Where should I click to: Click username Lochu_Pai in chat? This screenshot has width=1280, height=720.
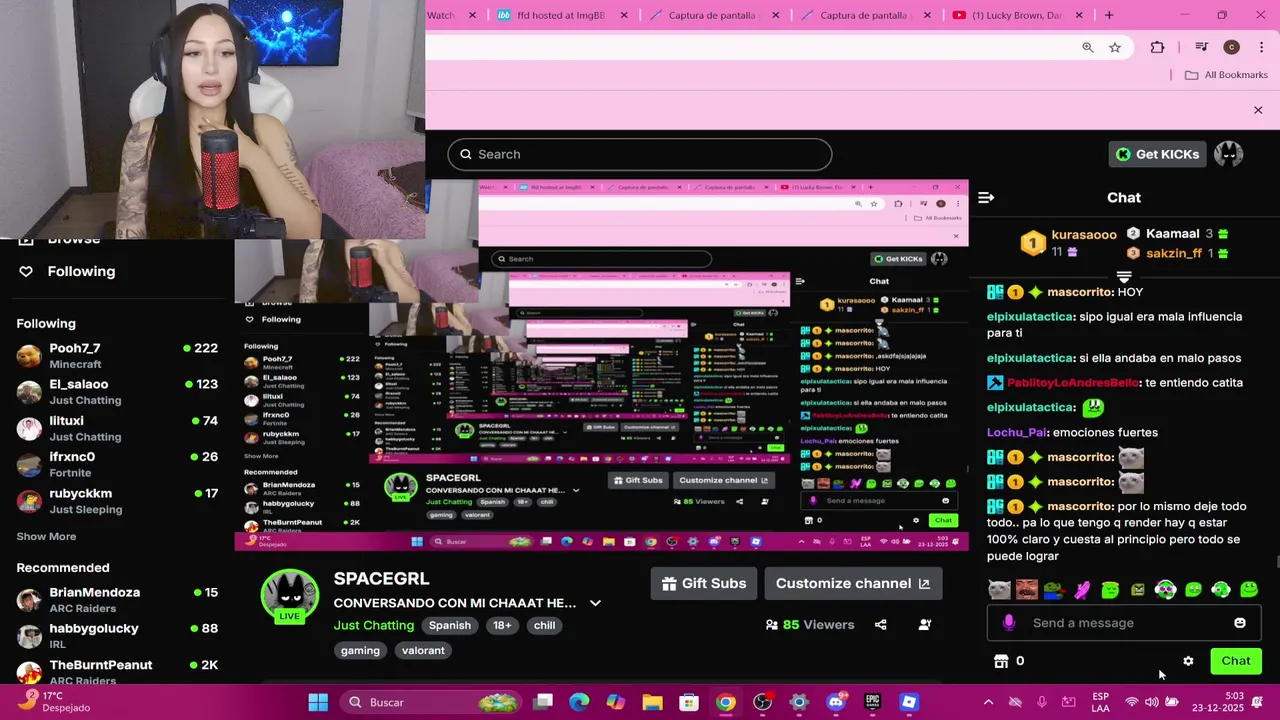pos(1017,432)
